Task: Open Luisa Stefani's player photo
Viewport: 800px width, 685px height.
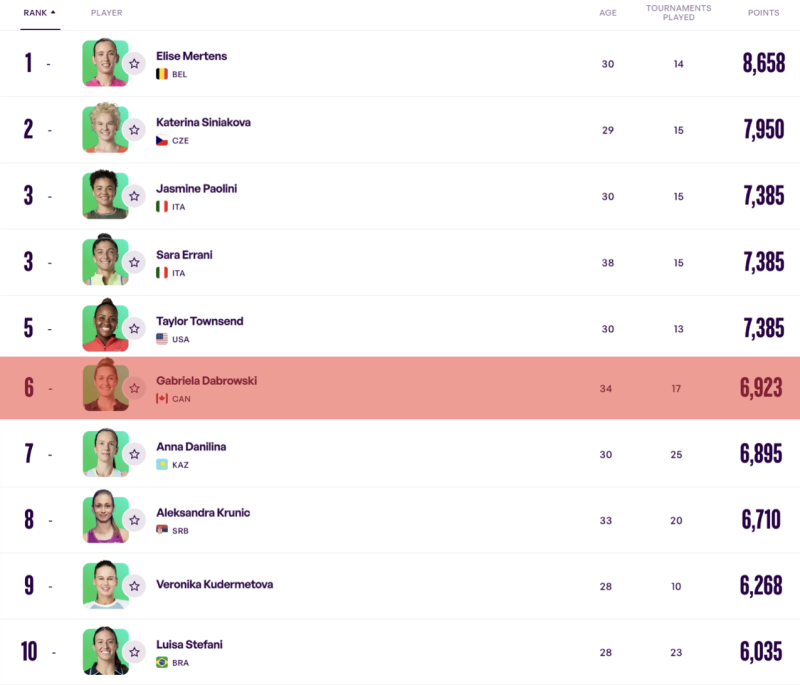Action: click(104, 651)
